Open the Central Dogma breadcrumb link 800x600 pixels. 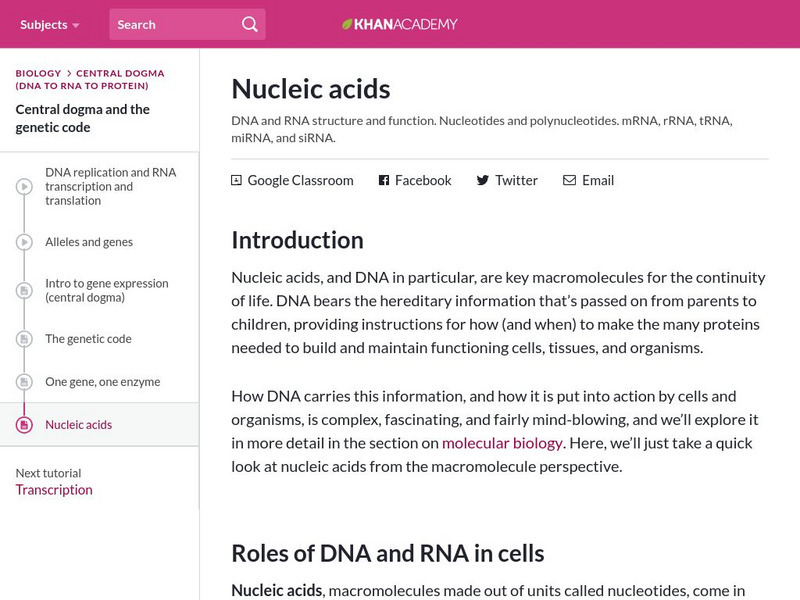(x=120, y=73)
